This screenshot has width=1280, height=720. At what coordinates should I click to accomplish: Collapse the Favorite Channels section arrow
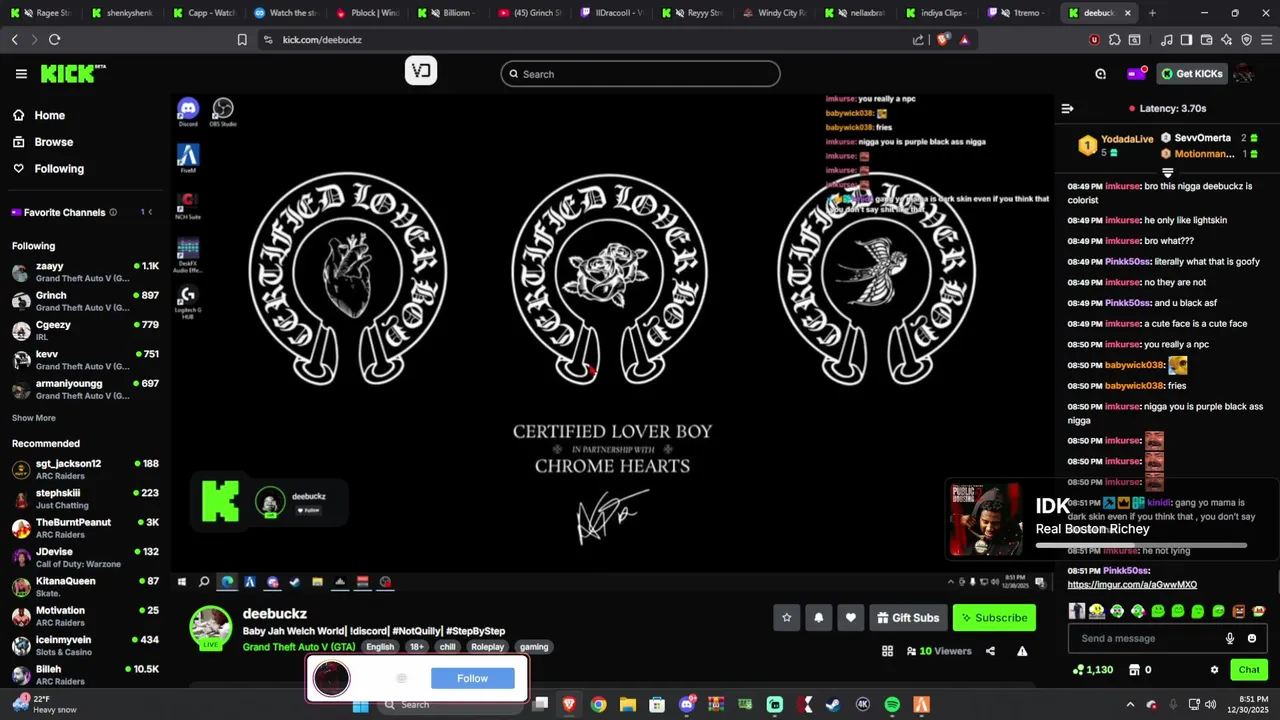point(150,212)
